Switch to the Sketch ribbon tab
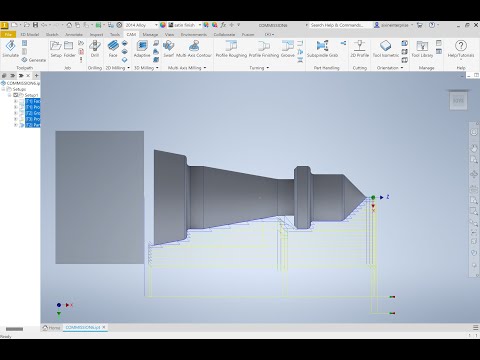 52,34
